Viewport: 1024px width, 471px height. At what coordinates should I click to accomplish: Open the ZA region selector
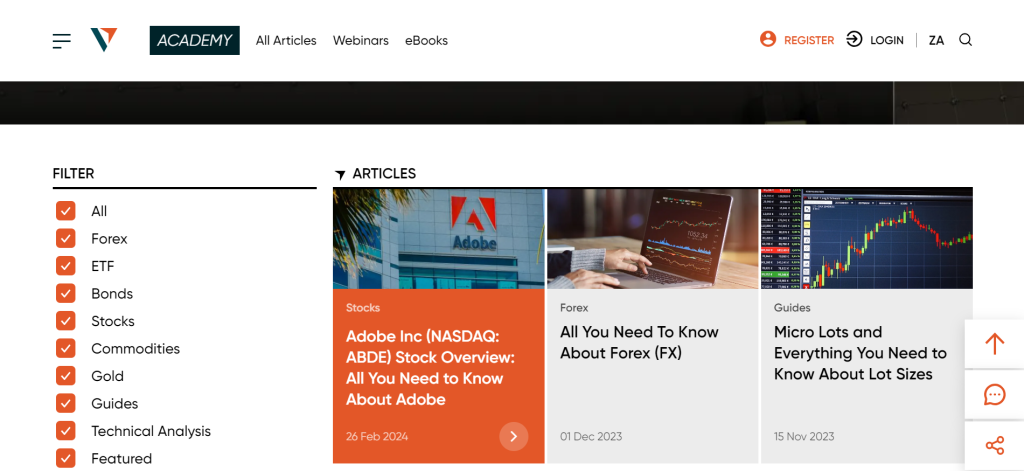(x=936, y=41)
